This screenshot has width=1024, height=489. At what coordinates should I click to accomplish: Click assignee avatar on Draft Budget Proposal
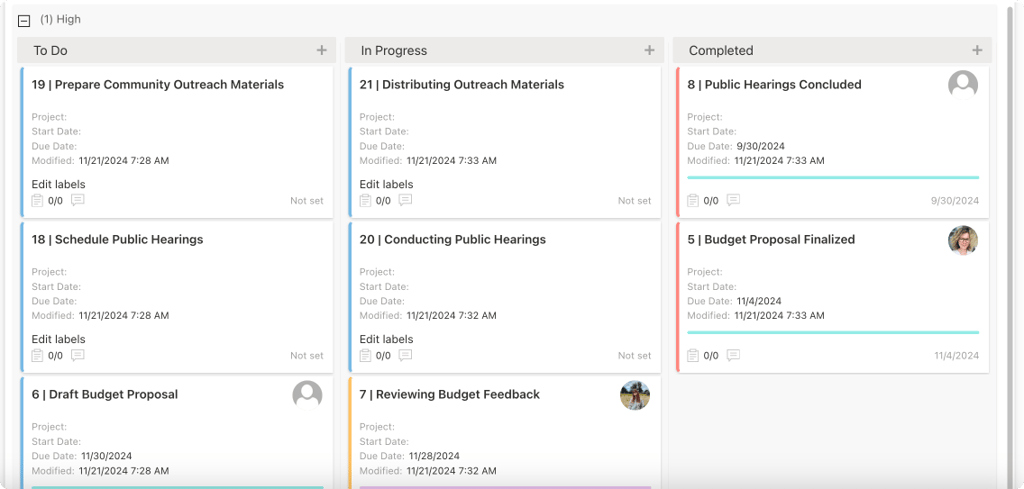tap(307, 395)
